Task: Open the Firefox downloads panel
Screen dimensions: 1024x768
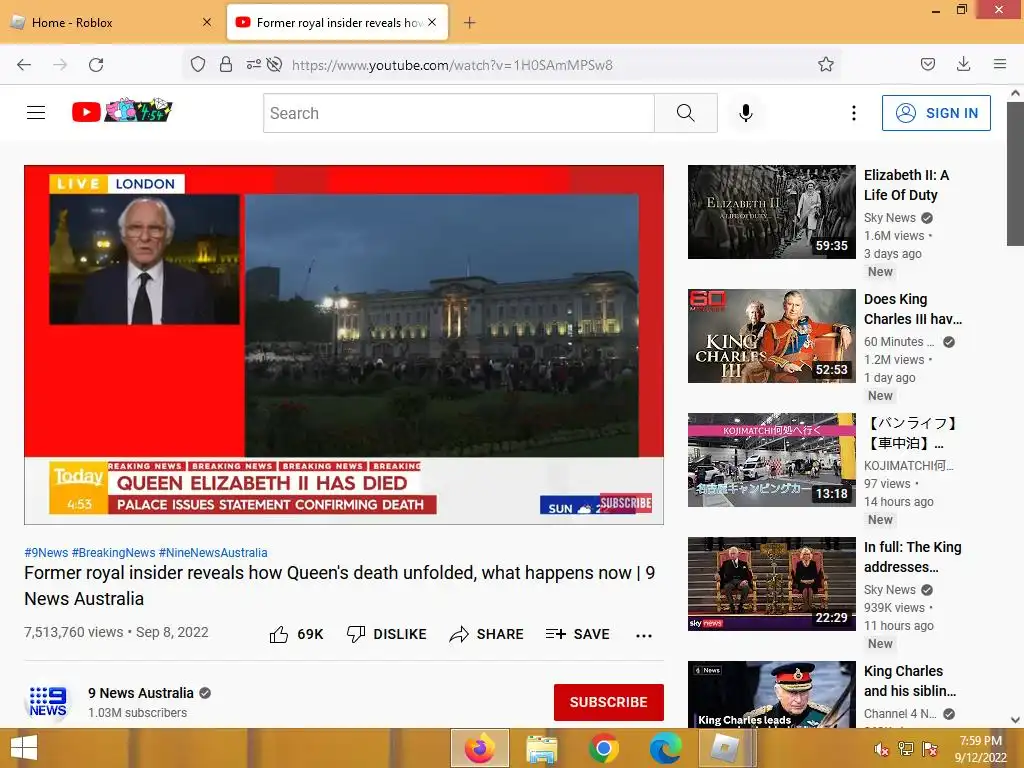Action: point(963,64)
